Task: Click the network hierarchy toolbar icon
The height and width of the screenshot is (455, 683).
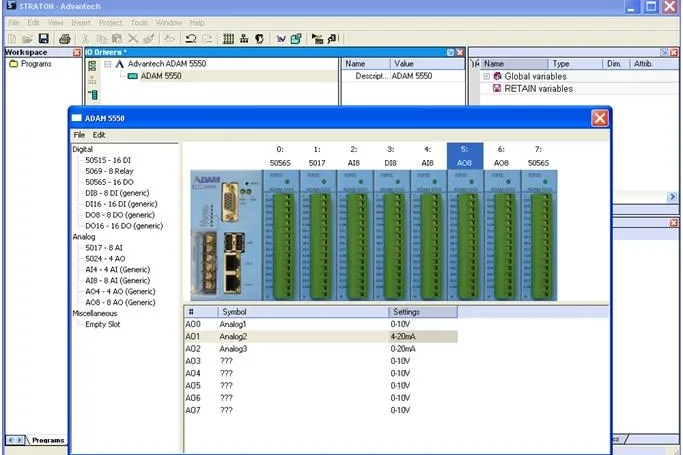Action: click(x=244, y=39)
